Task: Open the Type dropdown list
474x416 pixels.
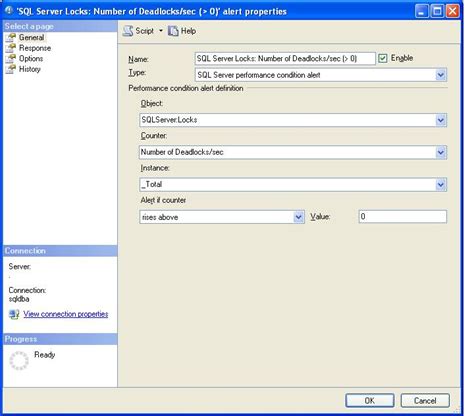Action: click(x=440, y=75)
